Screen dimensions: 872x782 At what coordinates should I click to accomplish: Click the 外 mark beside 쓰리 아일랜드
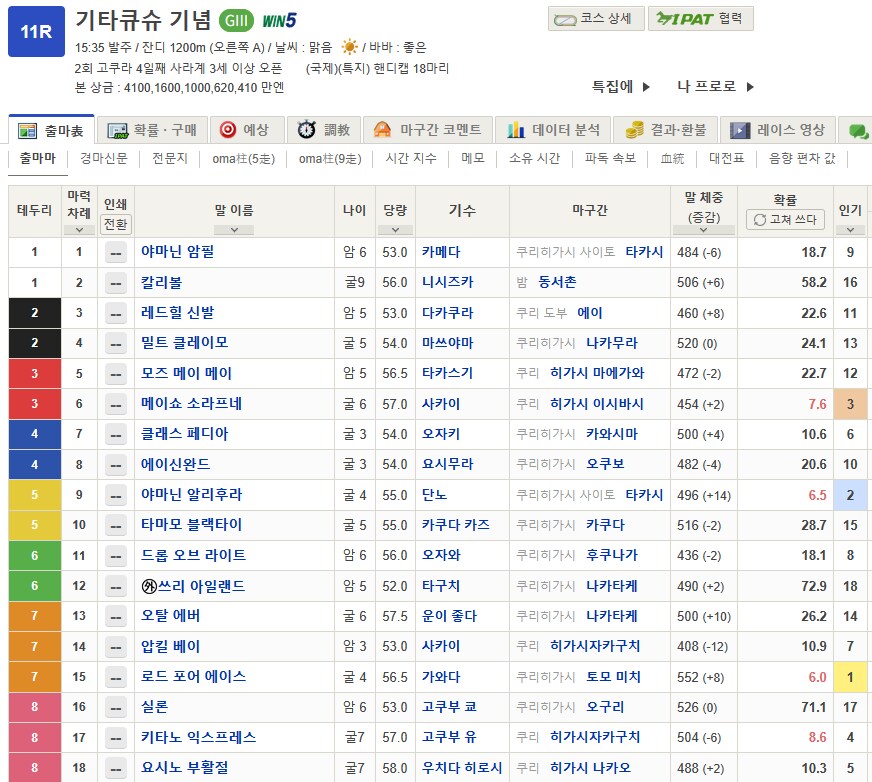point(149,586)
